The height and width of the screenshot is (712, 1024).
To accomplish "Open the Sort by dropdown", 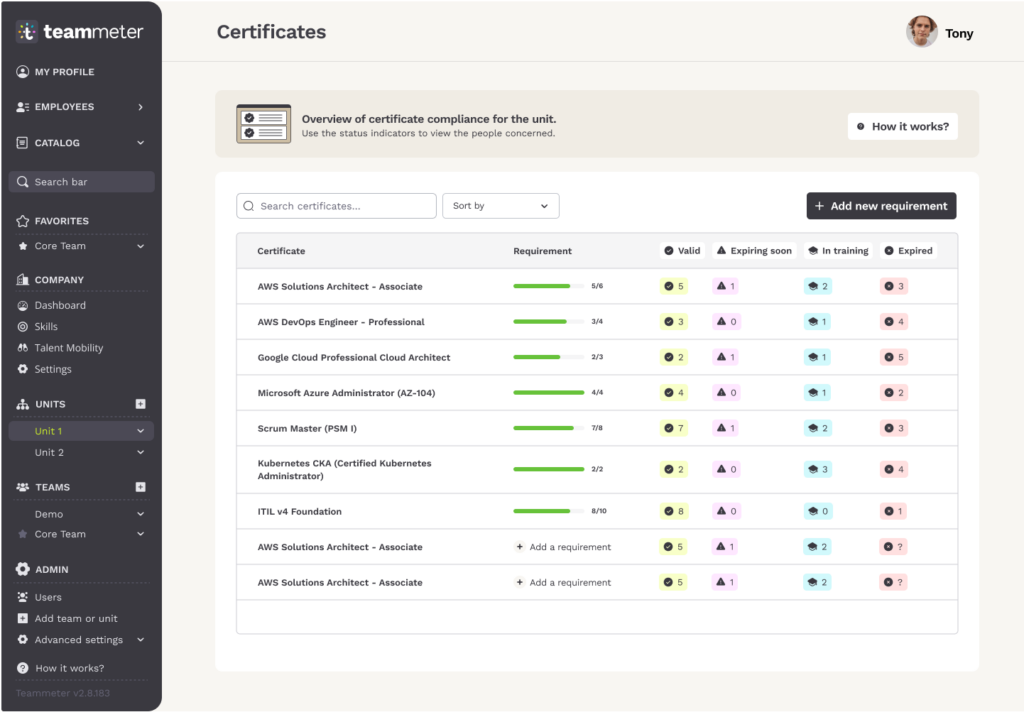I will [500, 206].
